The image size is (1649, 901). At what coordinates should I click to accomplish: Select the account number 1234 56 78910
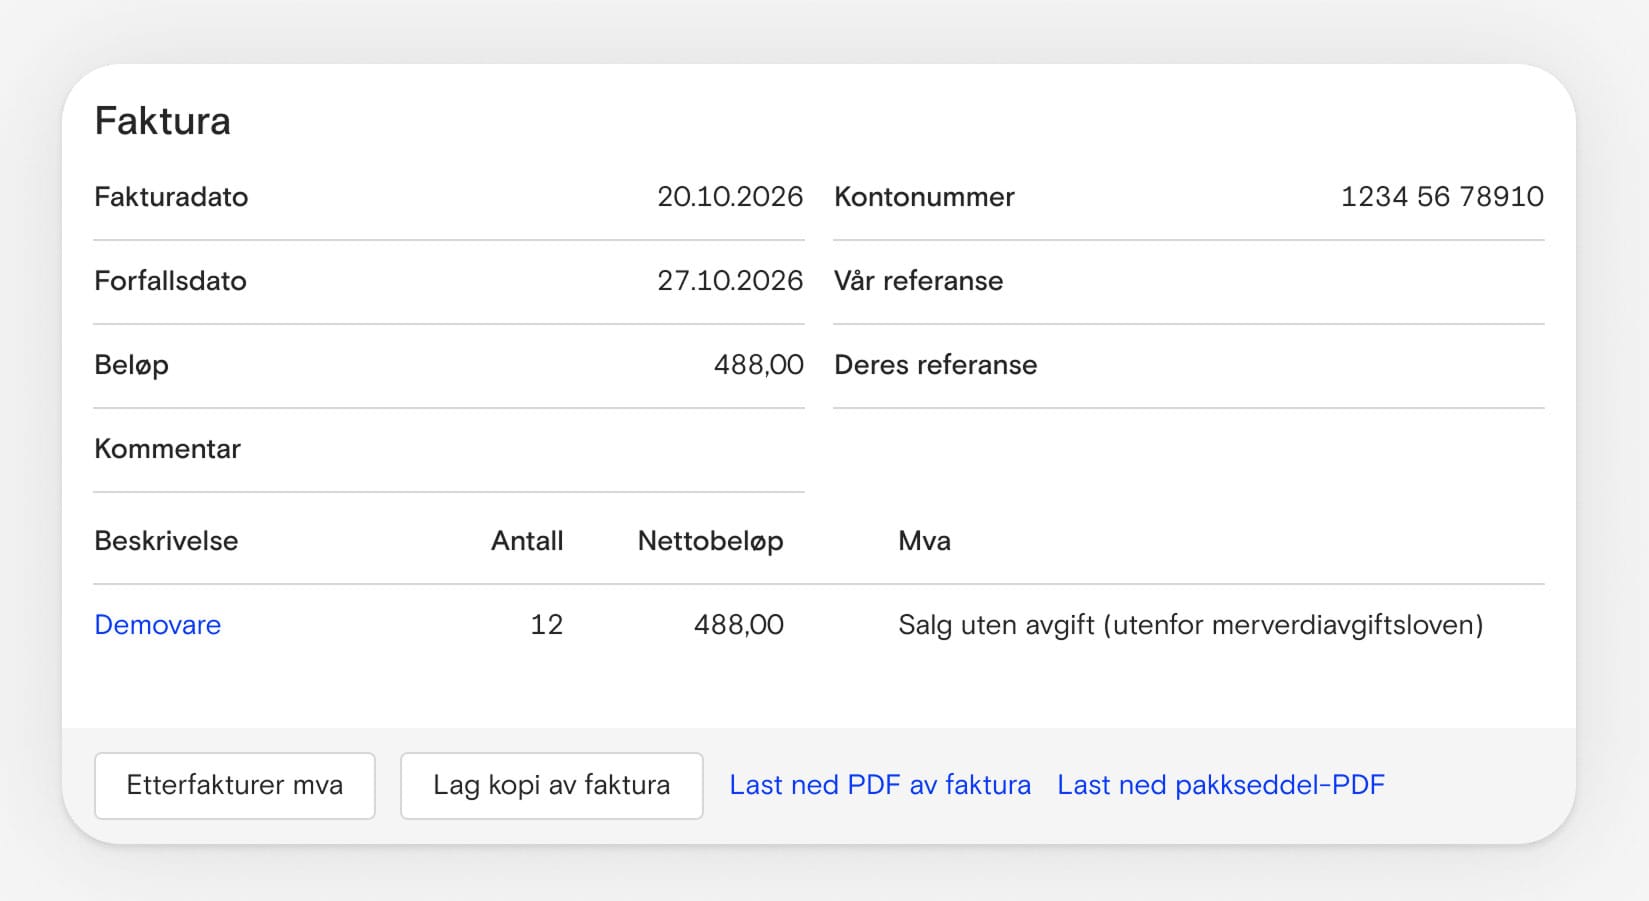click(1441, 197)
